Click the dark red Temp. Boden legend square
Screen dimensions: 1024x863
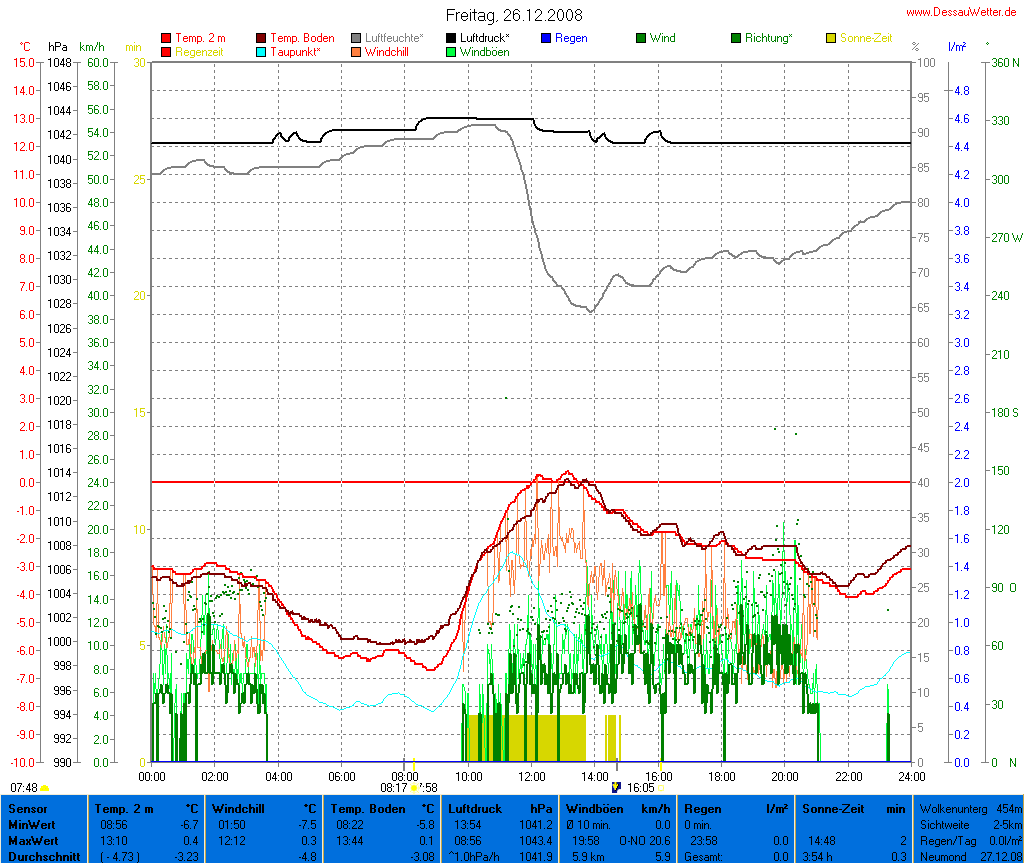click(x=262, y=38)
